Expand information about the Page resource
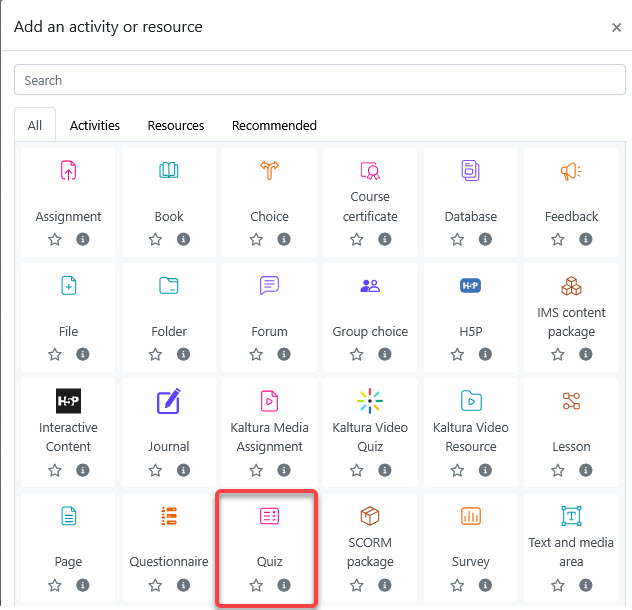632x610 pixels. pos(83,585)
